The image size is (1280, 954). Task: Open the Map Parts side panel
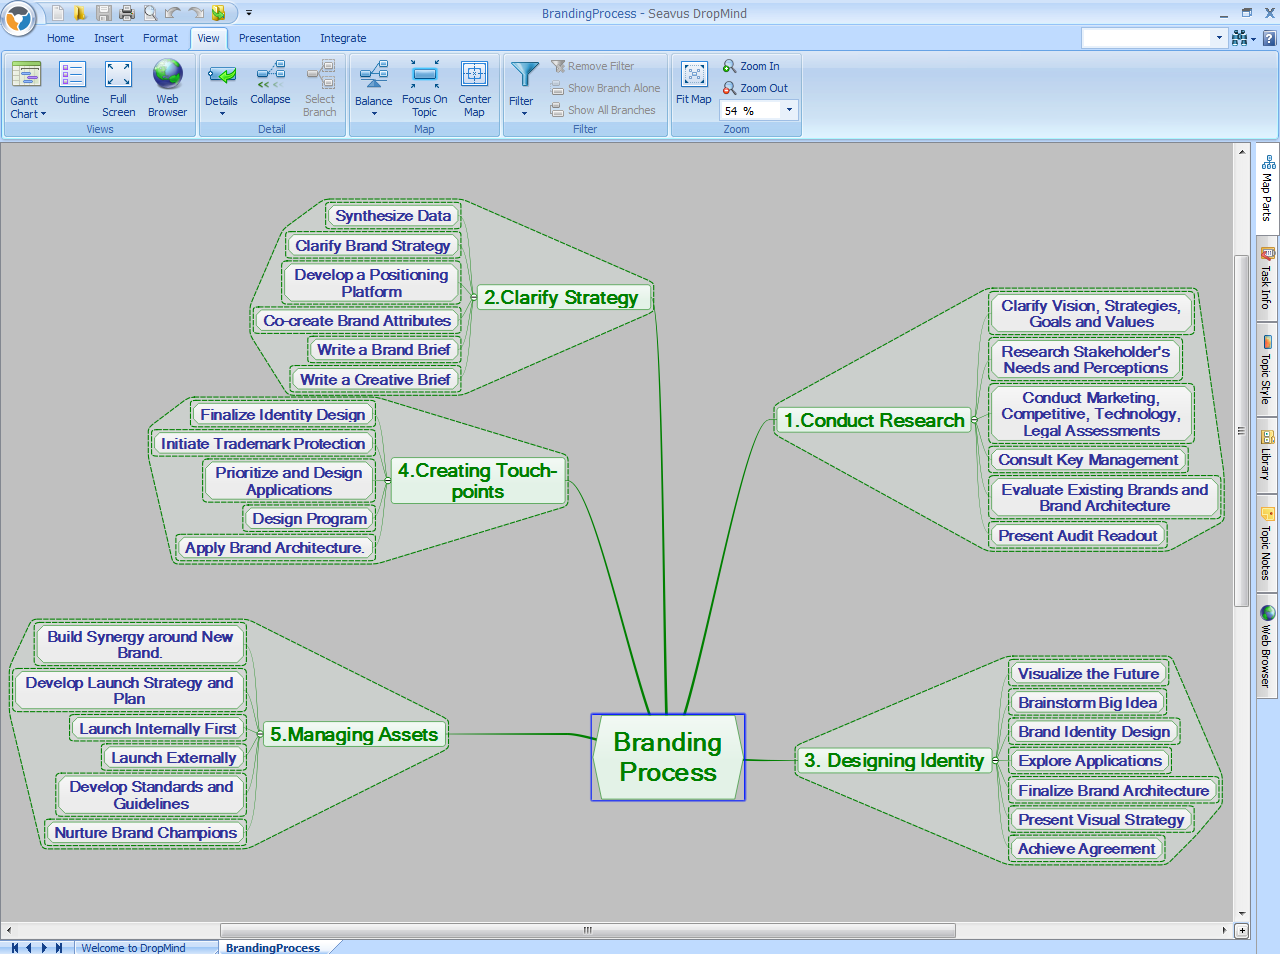tap(1267, 190)
